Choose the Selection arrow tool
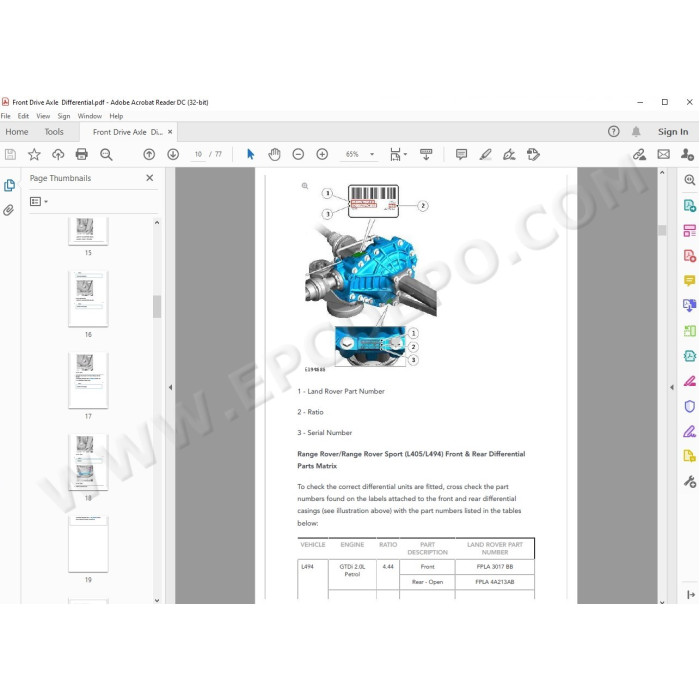This screenshot has height=700, width=700. [250, 154]
